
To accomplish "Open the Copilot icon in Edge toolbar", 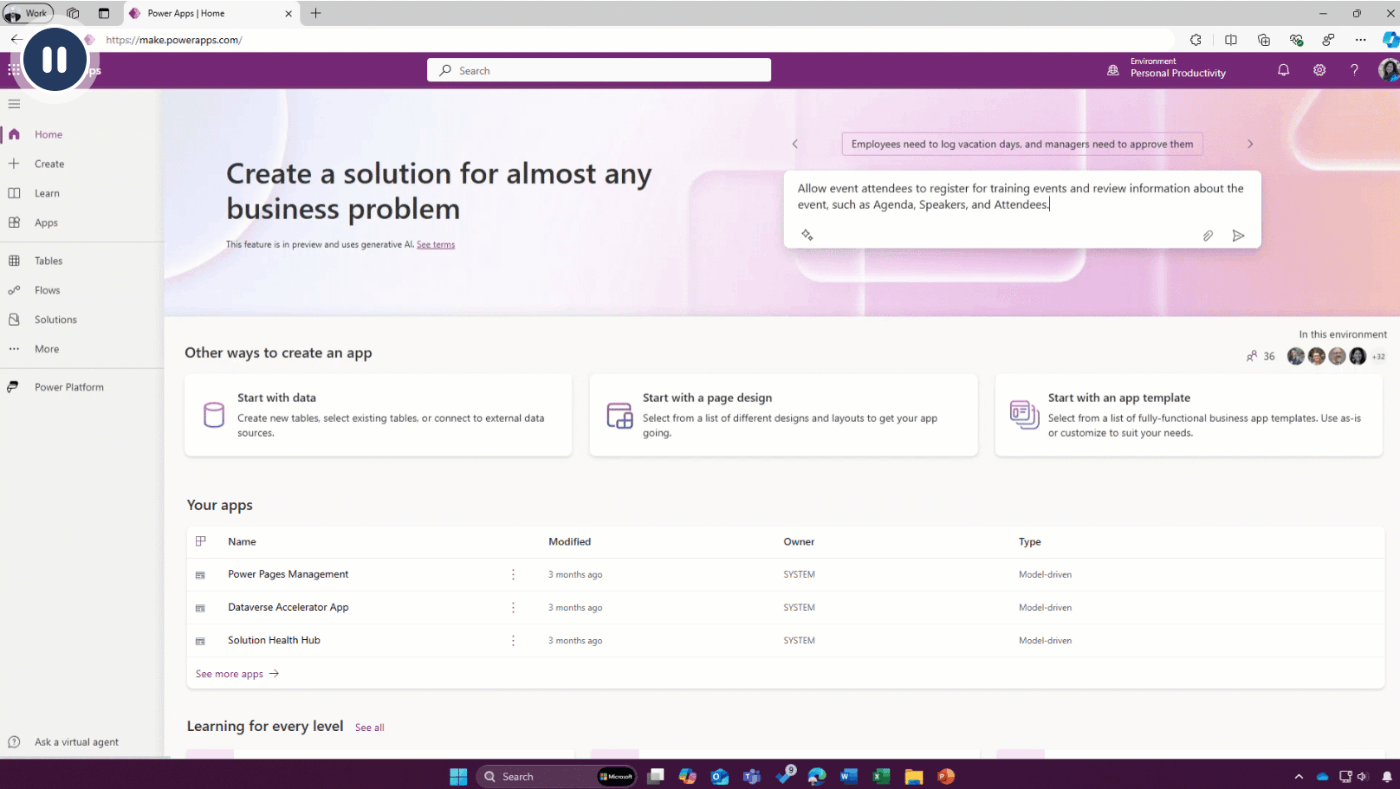I will click(1390, 40).
